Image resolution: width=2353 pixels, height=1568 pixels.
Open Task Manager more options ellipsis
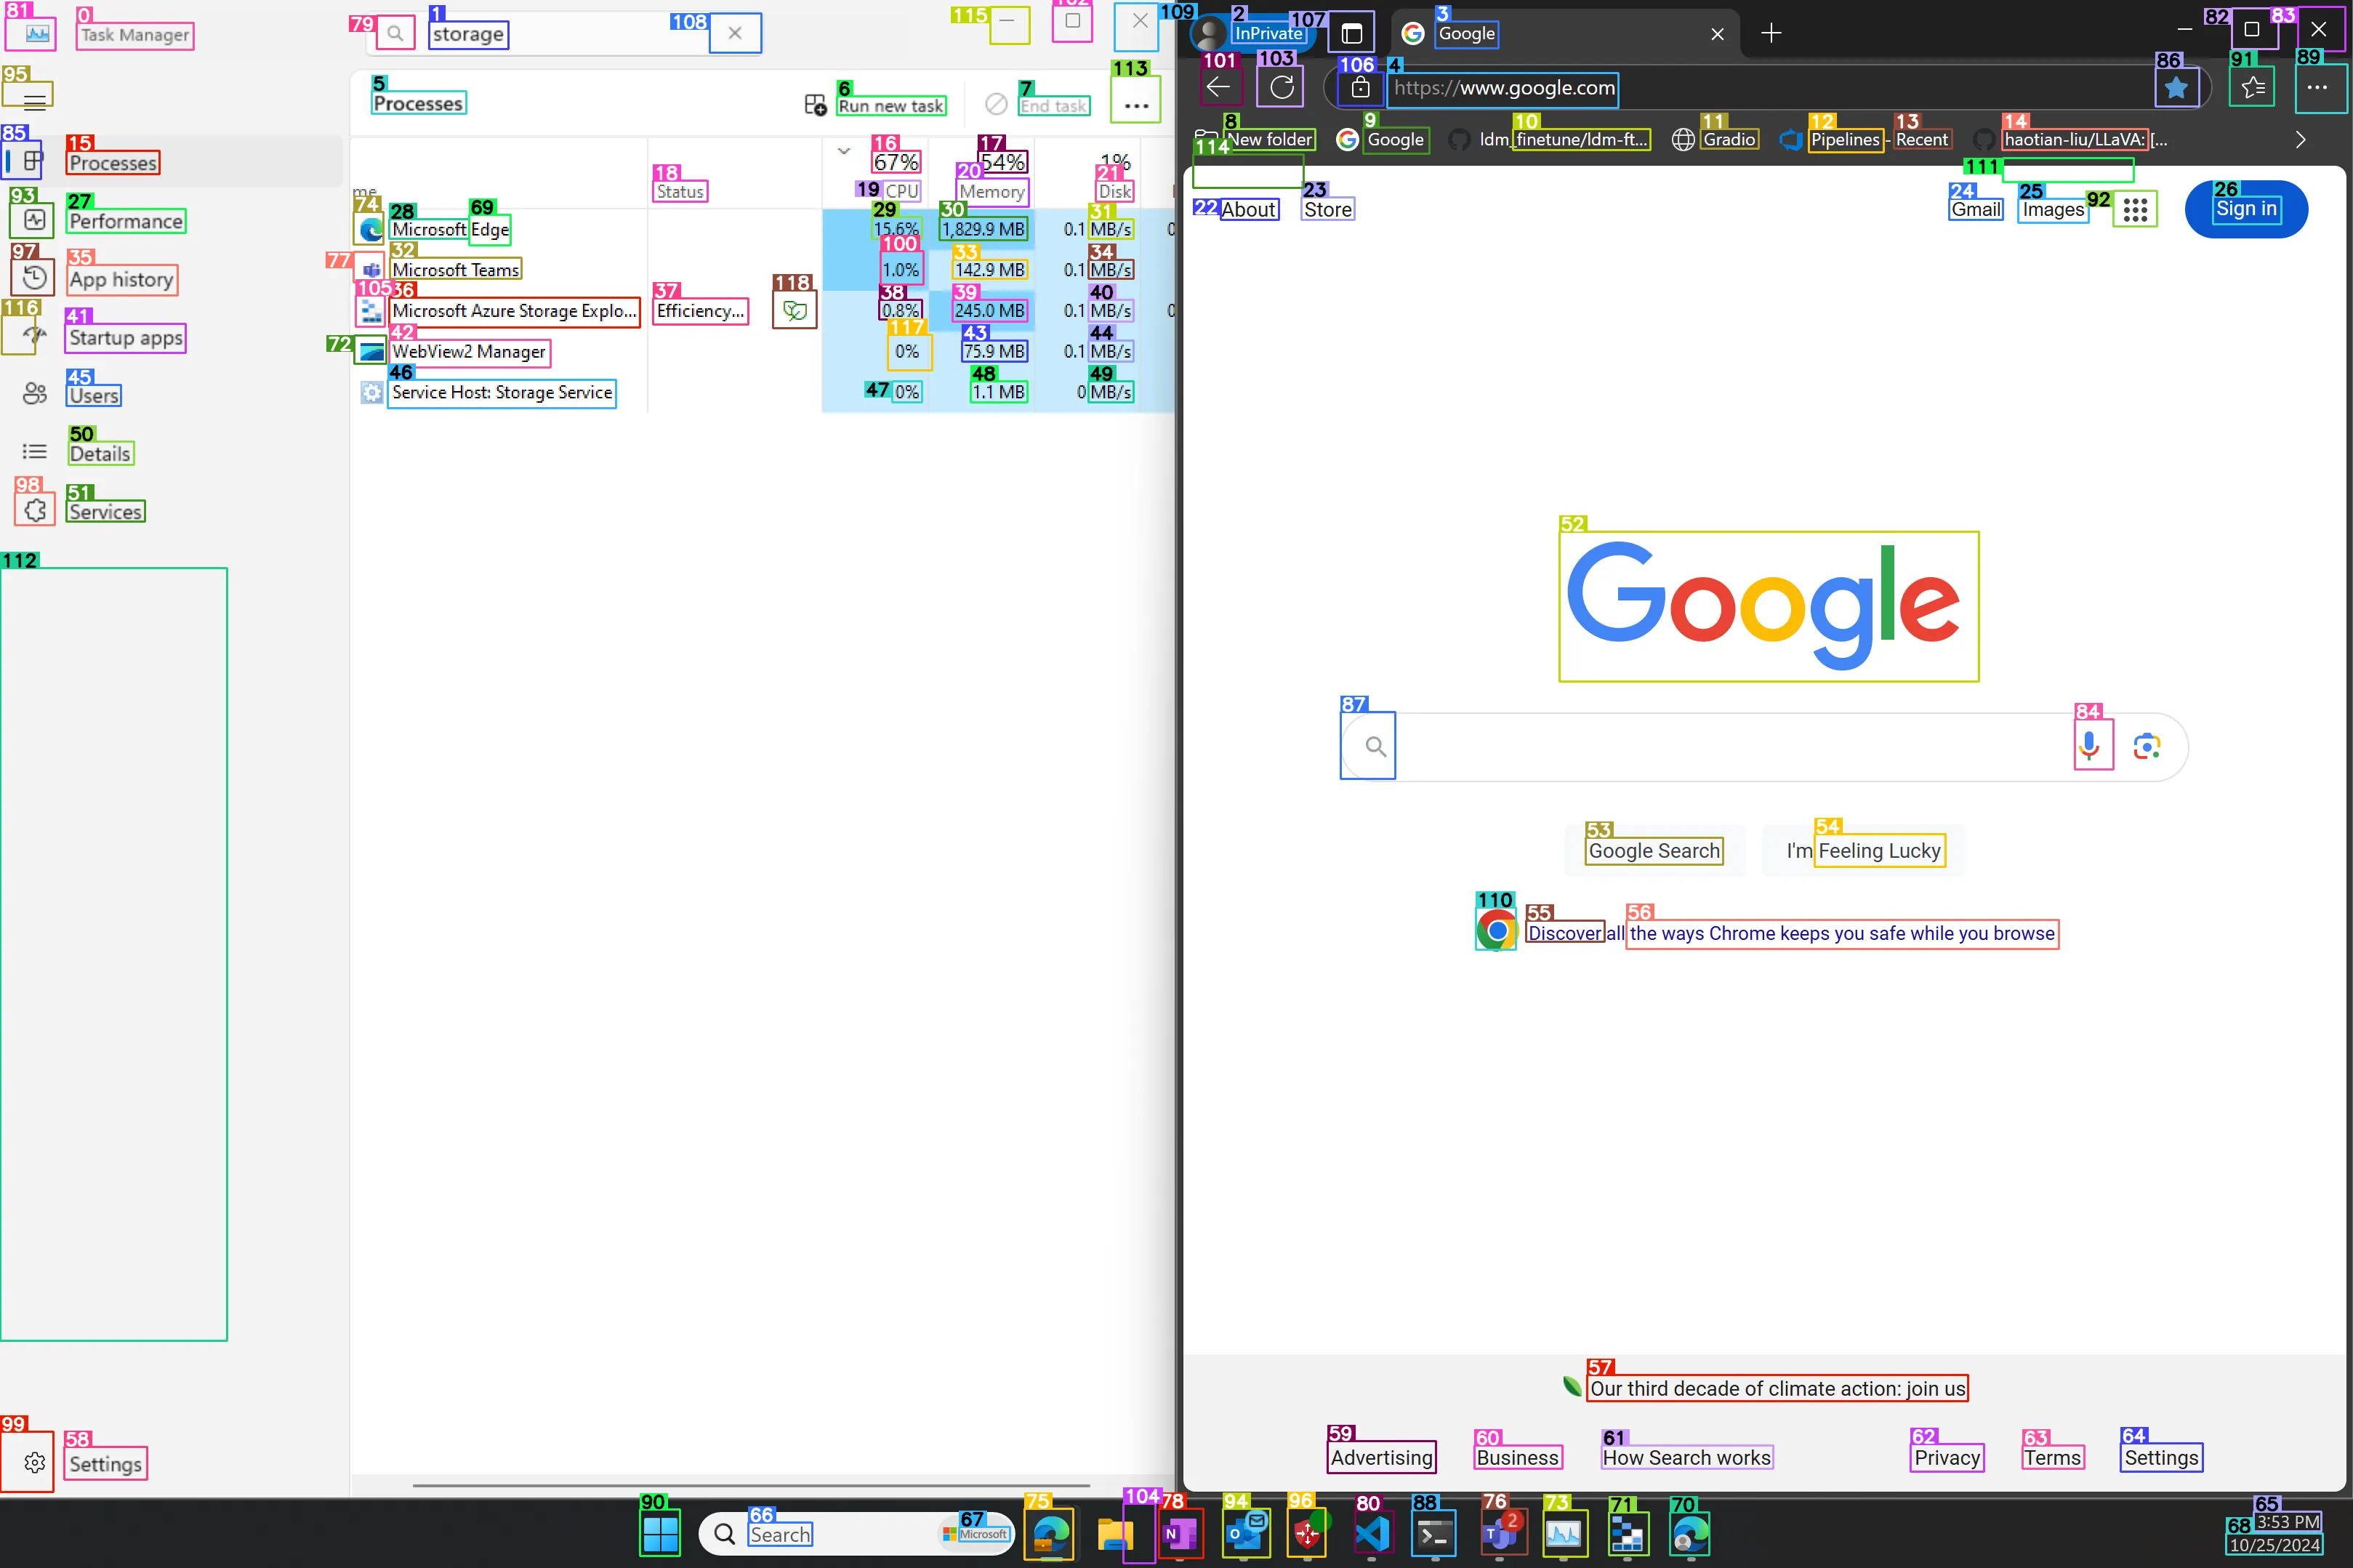1136,105
